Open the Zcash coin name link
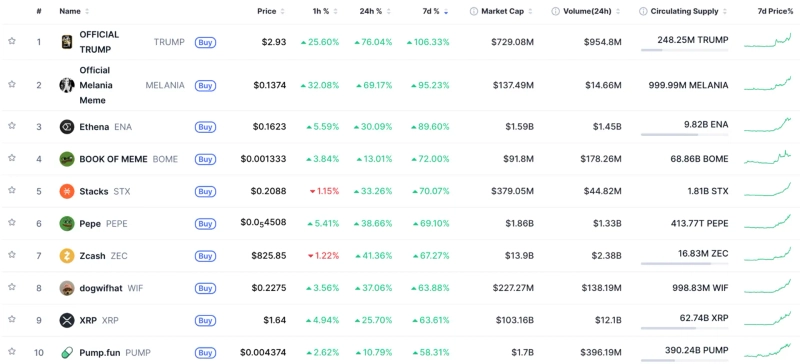The height and width of the screenshot is (364, 800). tap(93, 256)
